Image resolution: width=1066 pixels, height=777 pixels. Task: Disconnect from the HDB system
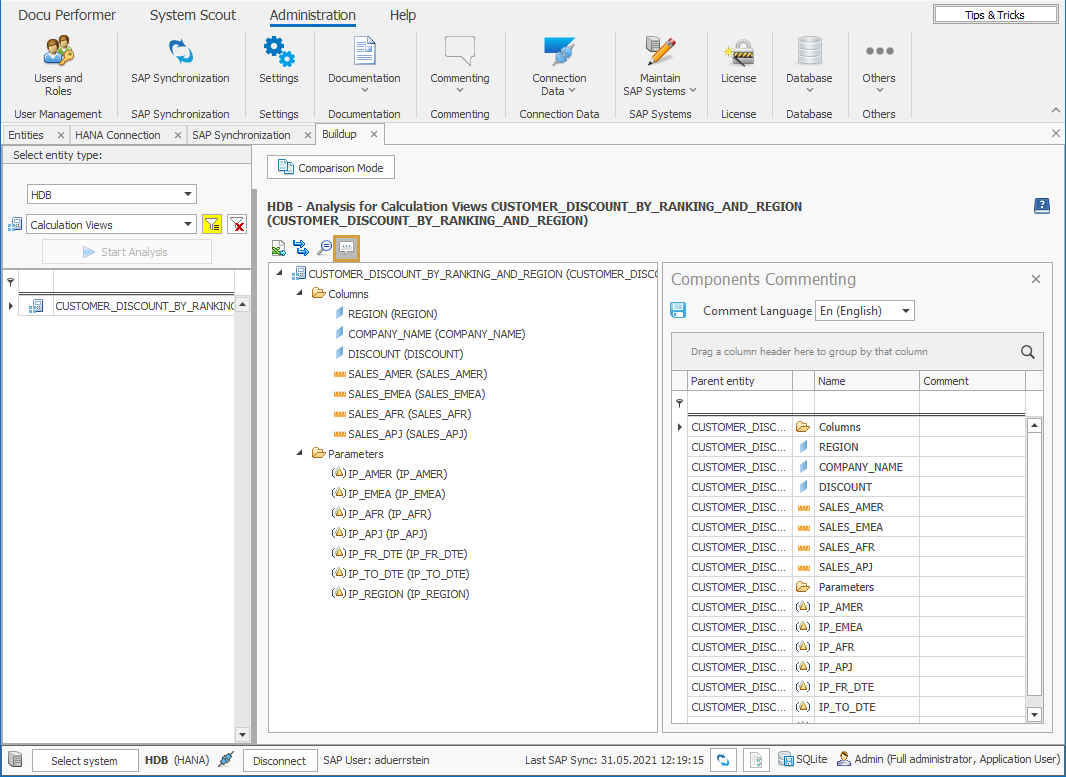pyautogui.click(x=280, y=760)
